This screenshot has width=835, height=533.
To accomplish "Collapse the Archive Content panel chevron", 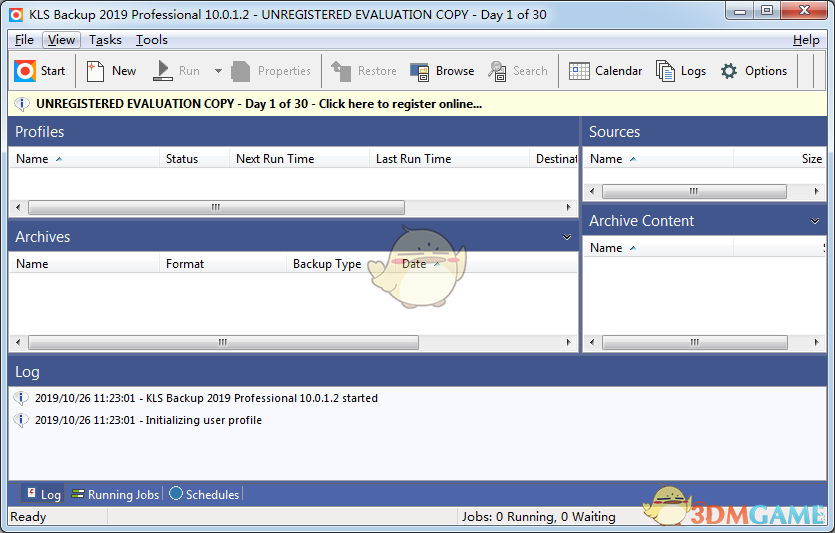I will pos(815,221).
